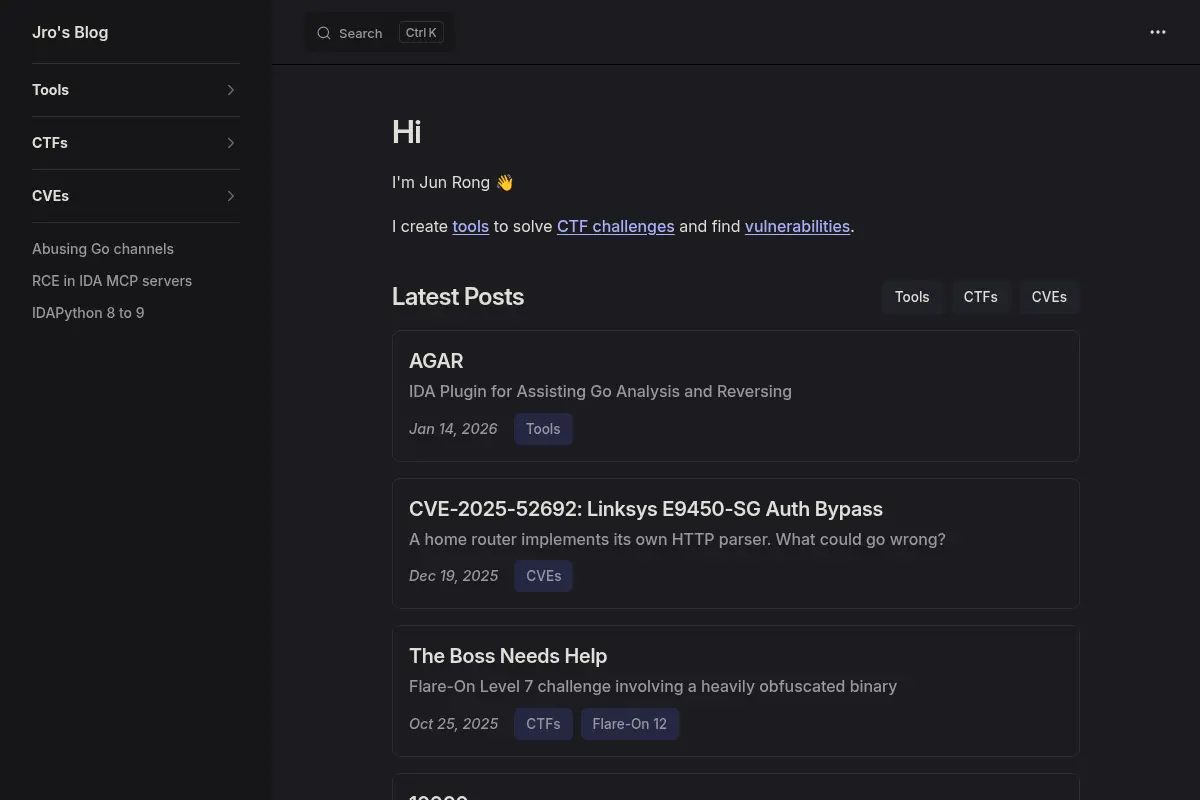Go to Jro's Blog home title

[x=70, y=32]
